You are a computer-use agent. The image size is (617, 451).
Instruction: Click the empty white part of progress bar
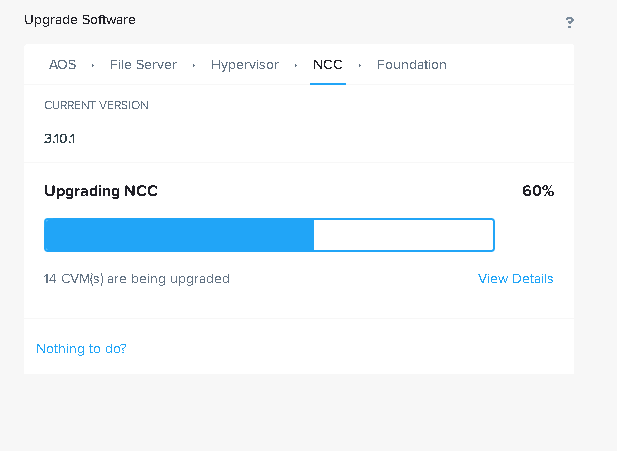pos(404,235)
